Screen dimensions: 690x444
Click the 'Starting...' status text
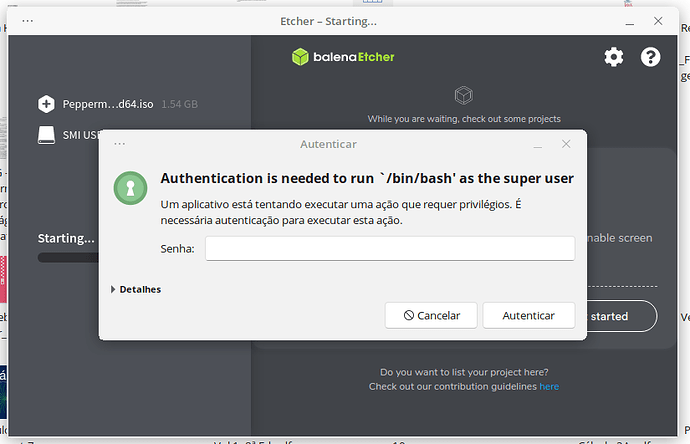66,239
